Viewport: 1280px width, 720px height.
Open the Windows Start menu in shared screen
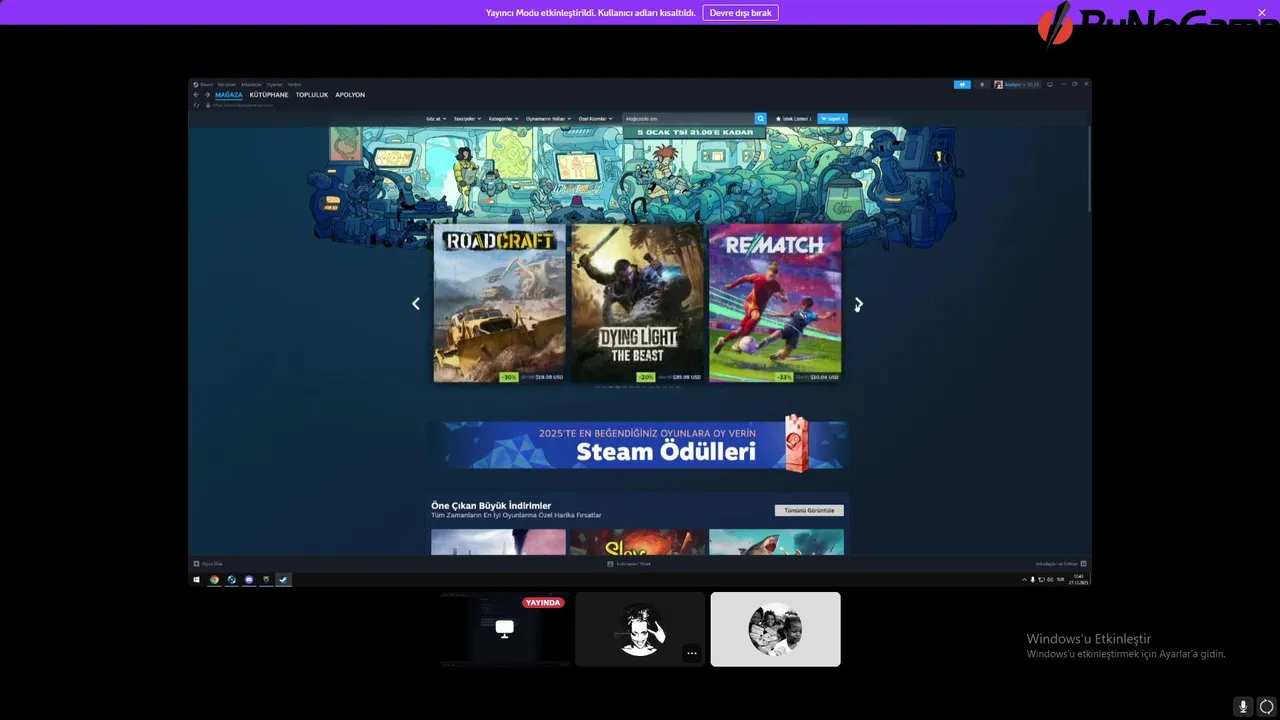(197, 580)
